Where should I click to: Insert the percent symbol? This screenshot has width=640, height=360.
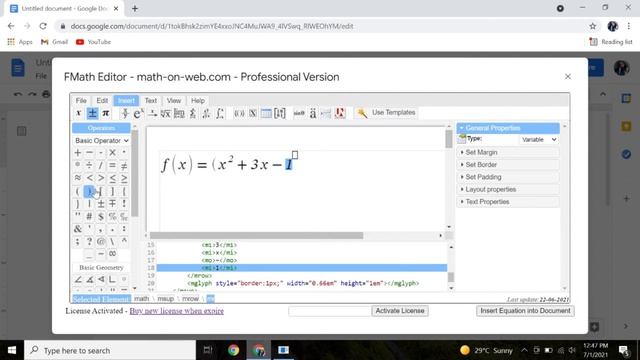[112, 216]
